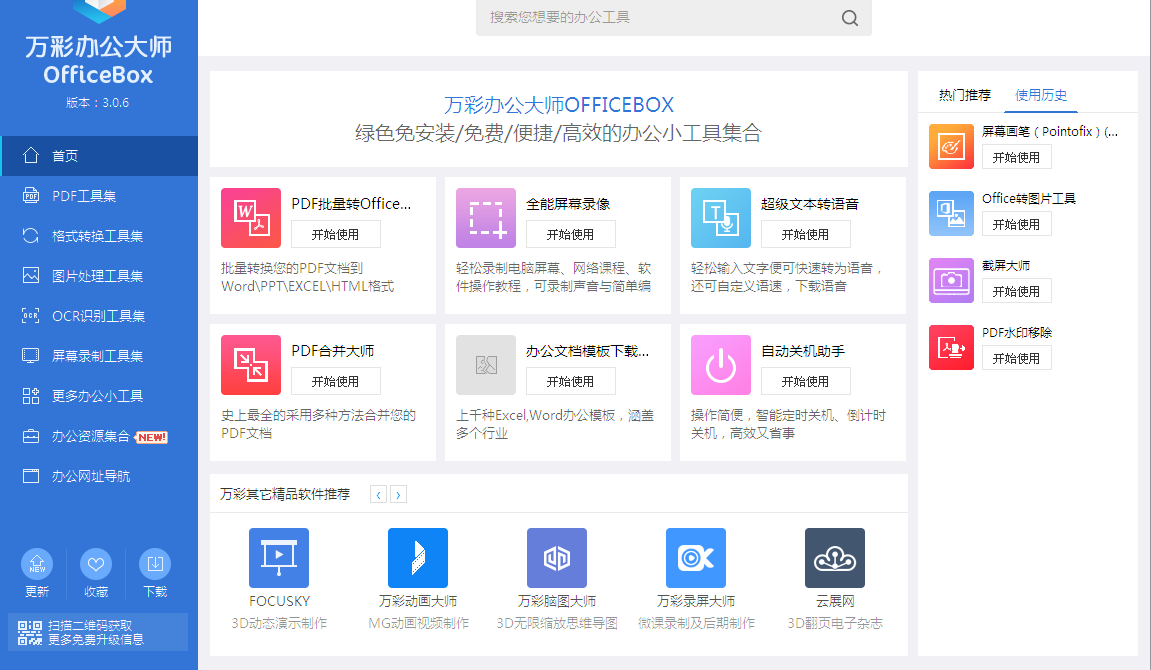This screenshot has height=670, width=1151.
Task: Click the PDF合并大师 merge icon
Action: (x=251, y=365)
